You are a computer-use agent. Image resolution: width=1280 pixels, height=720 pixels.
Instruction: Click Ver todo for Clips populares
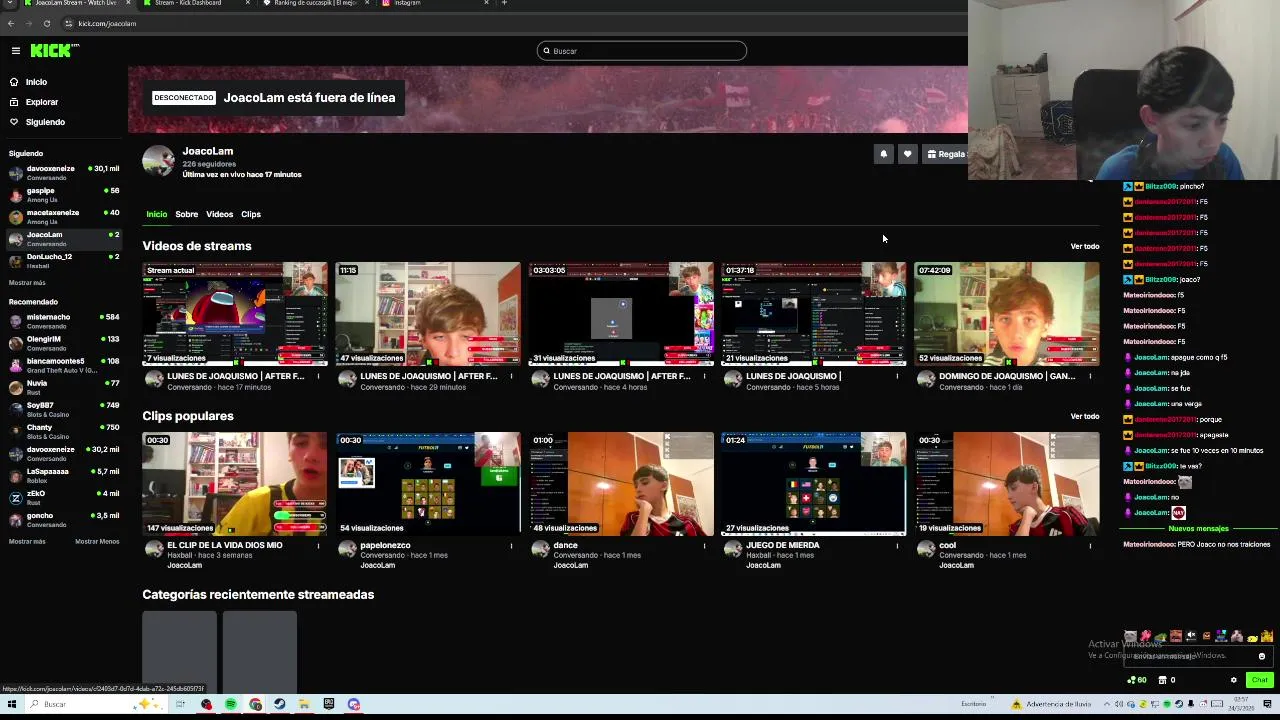point(1085,416)
